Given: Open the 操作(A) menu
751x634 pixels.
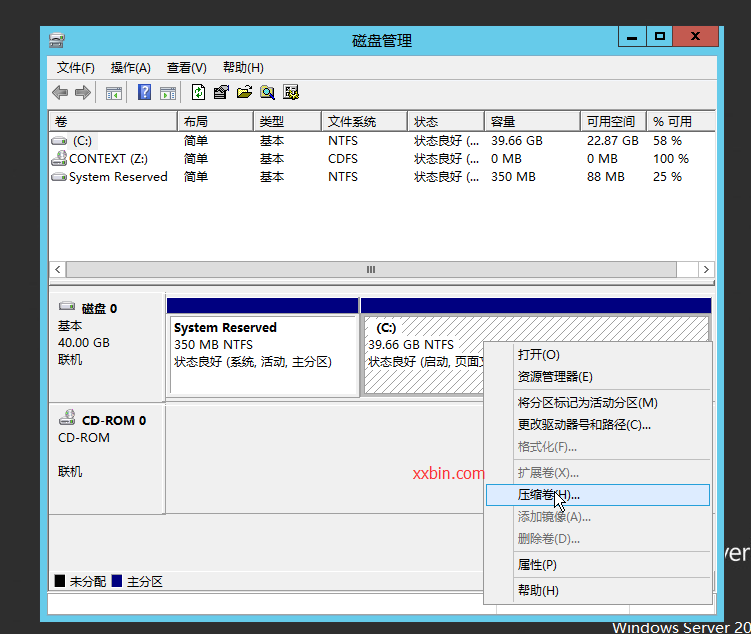Looking at the screenshot, I should [x=130, y=68].
